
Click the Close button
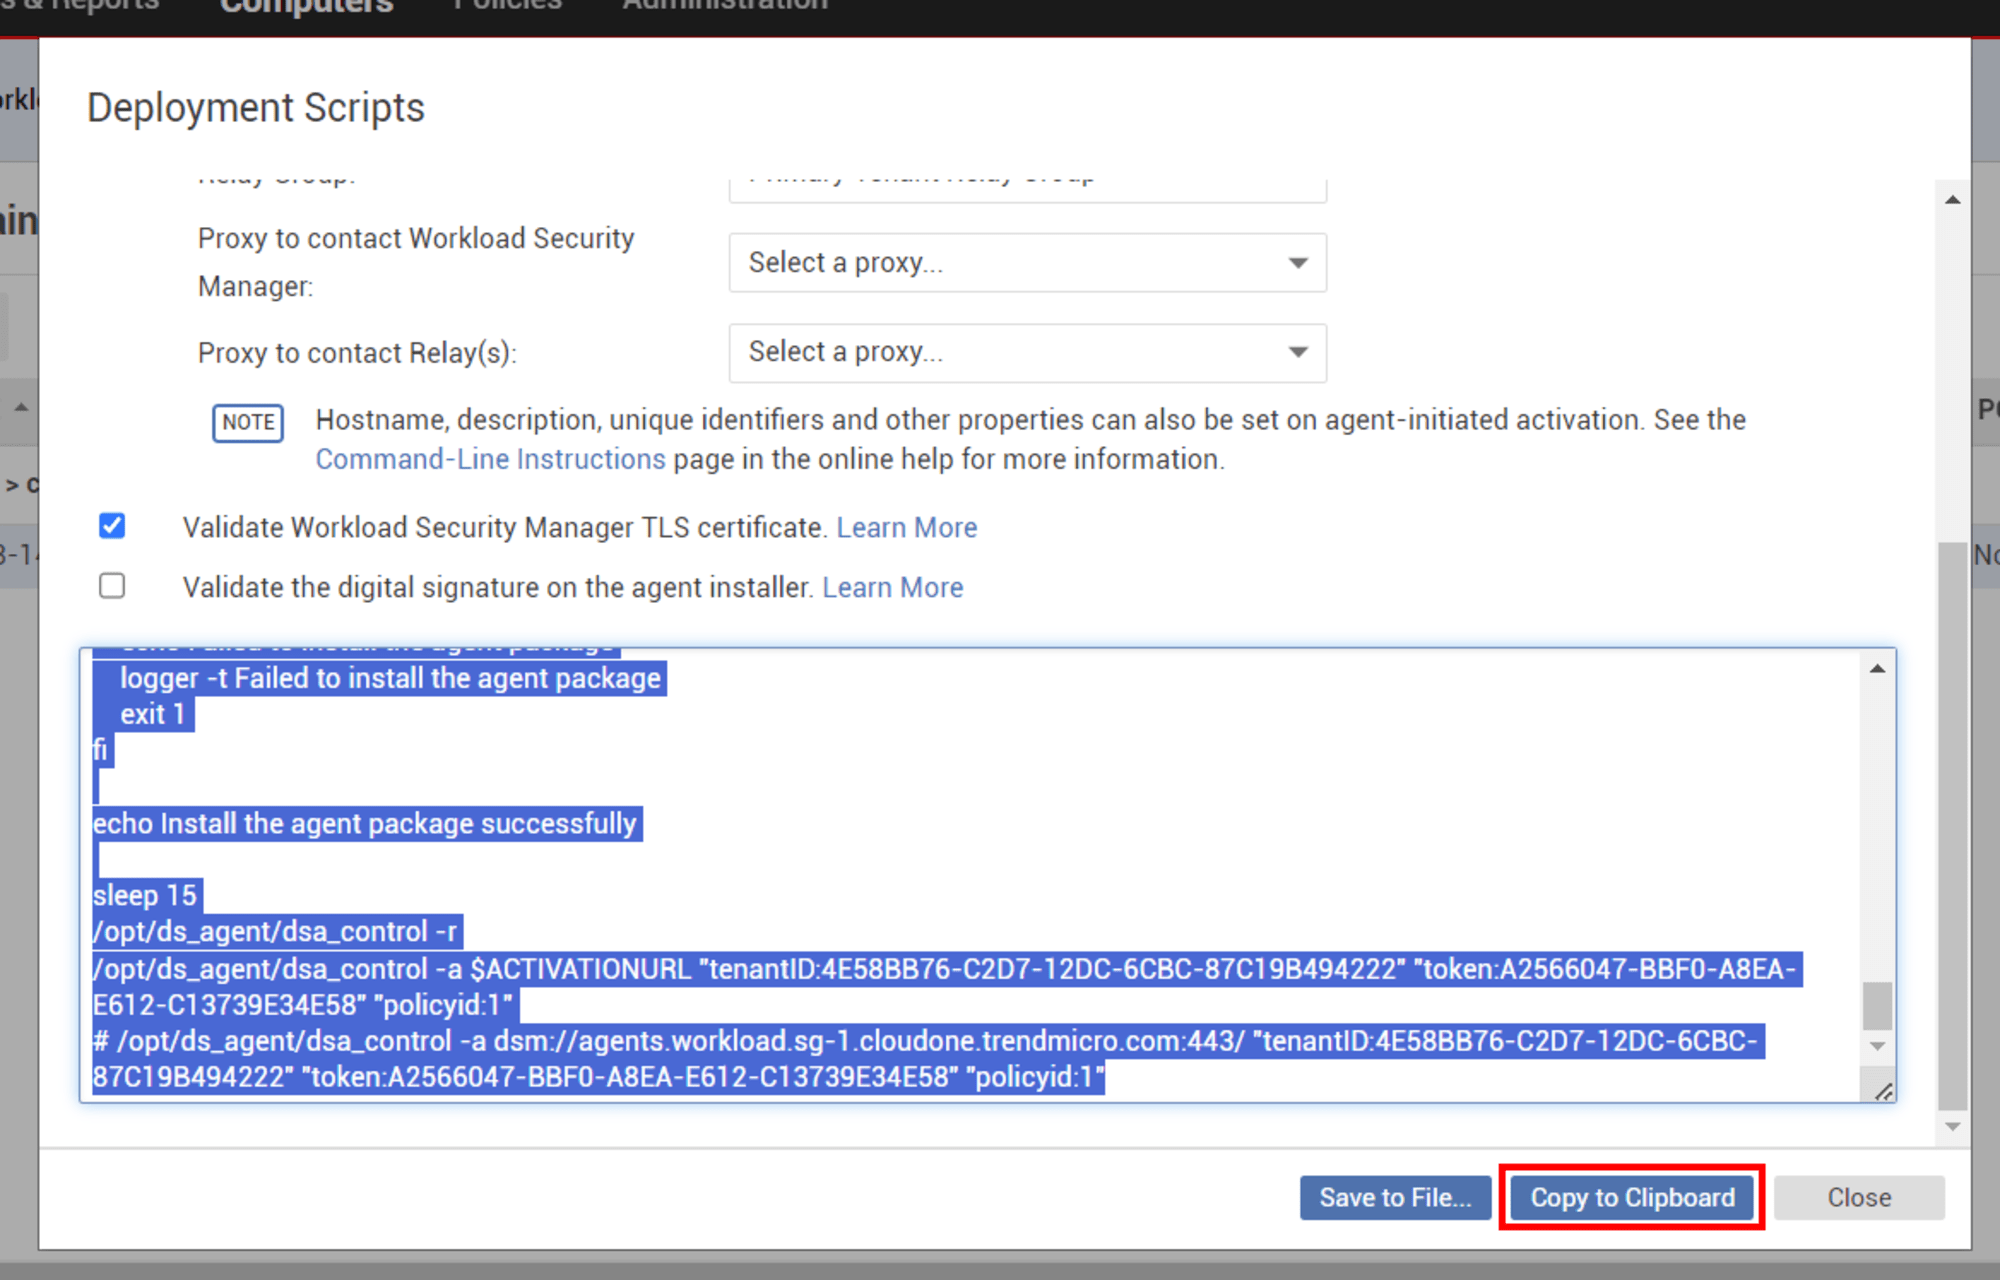pos(1859,1197)
